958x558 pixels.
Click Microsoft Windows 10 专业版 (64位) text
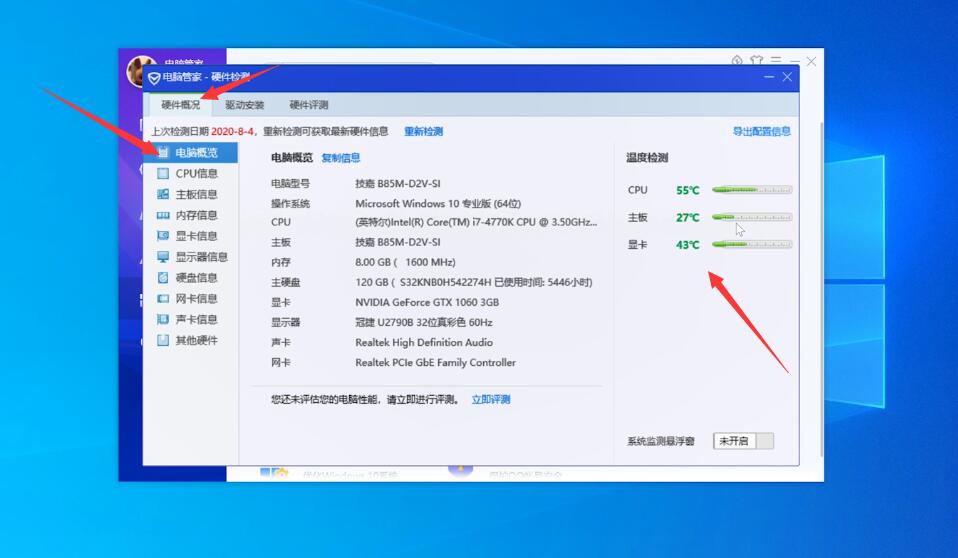pyautogui.click(x=438, y=204)
